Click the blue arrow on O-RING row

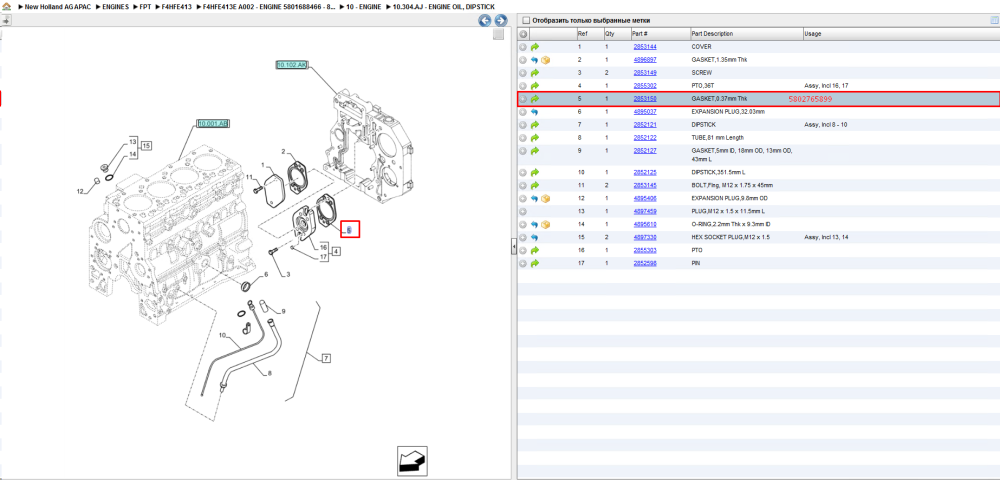tap(535, 224)
